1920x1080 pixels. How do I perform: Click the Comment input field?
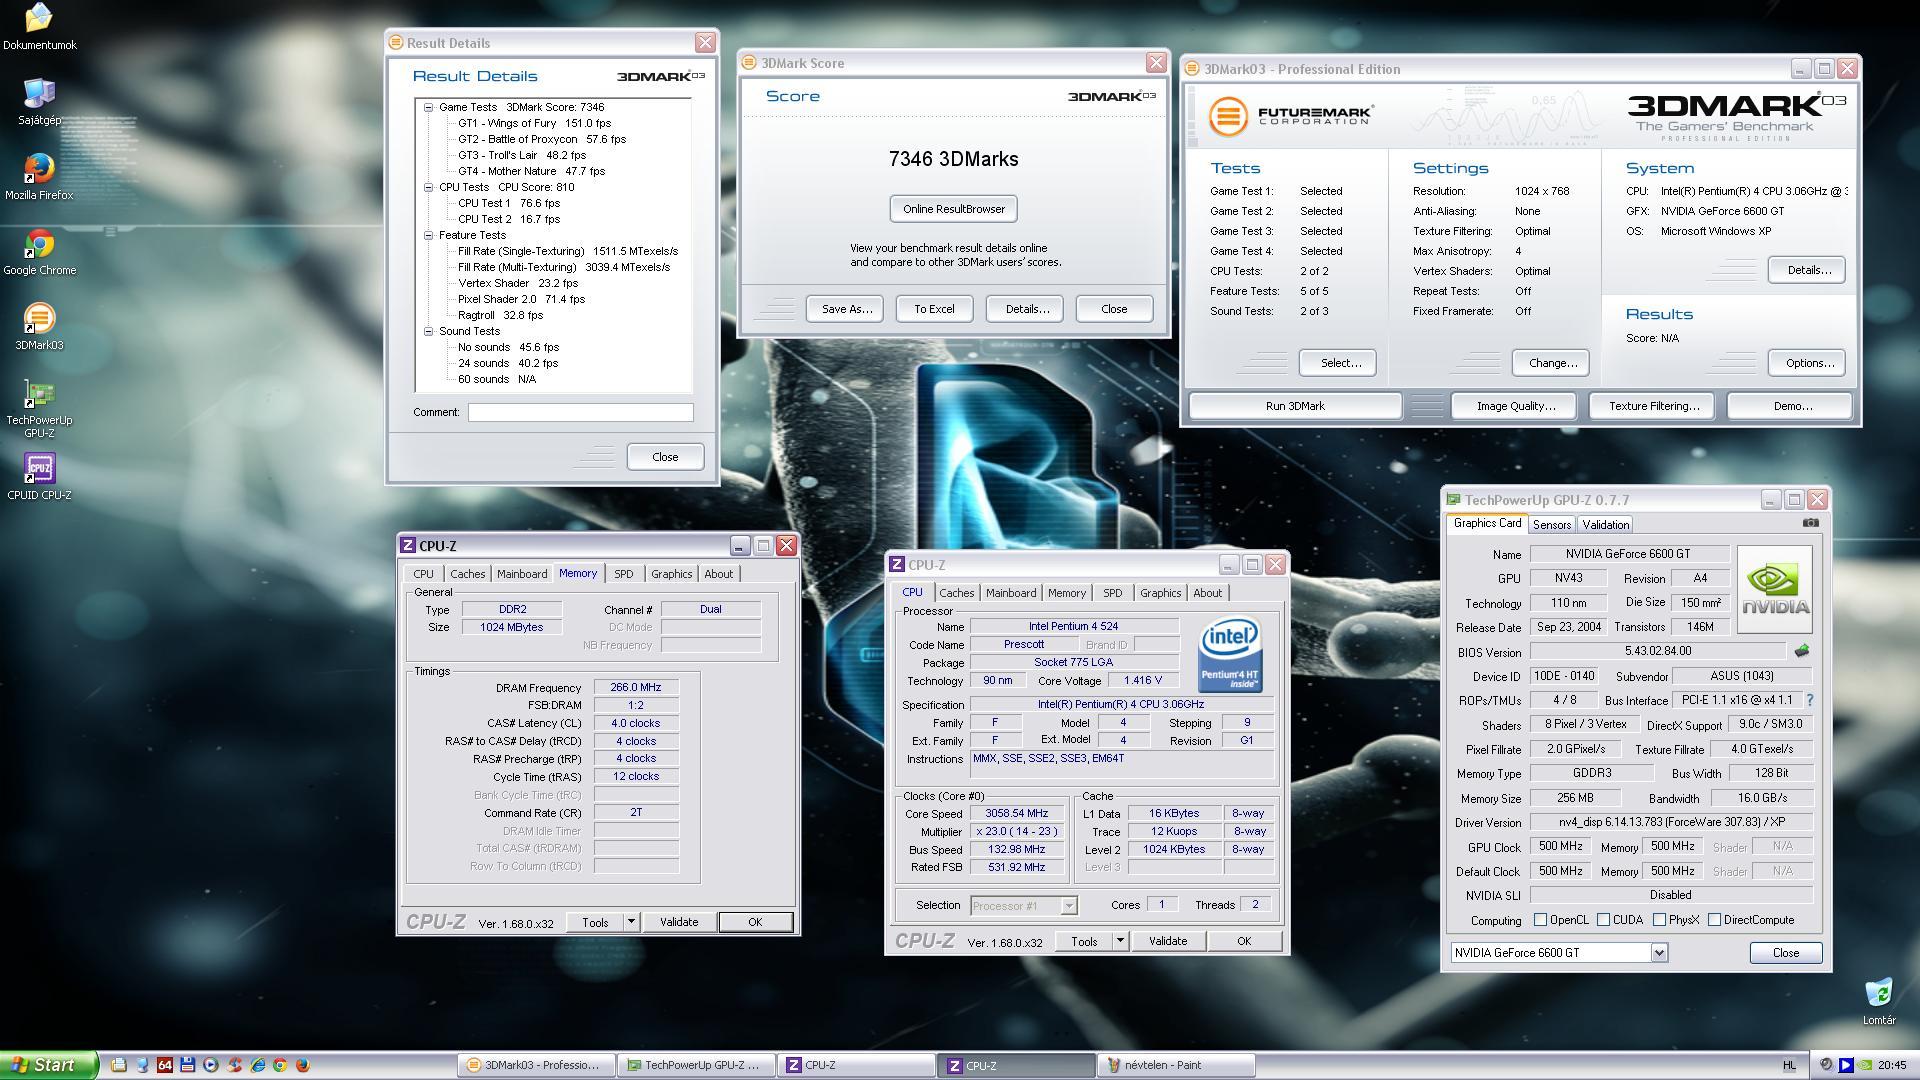pyautogui.click(x=580, y=412)
